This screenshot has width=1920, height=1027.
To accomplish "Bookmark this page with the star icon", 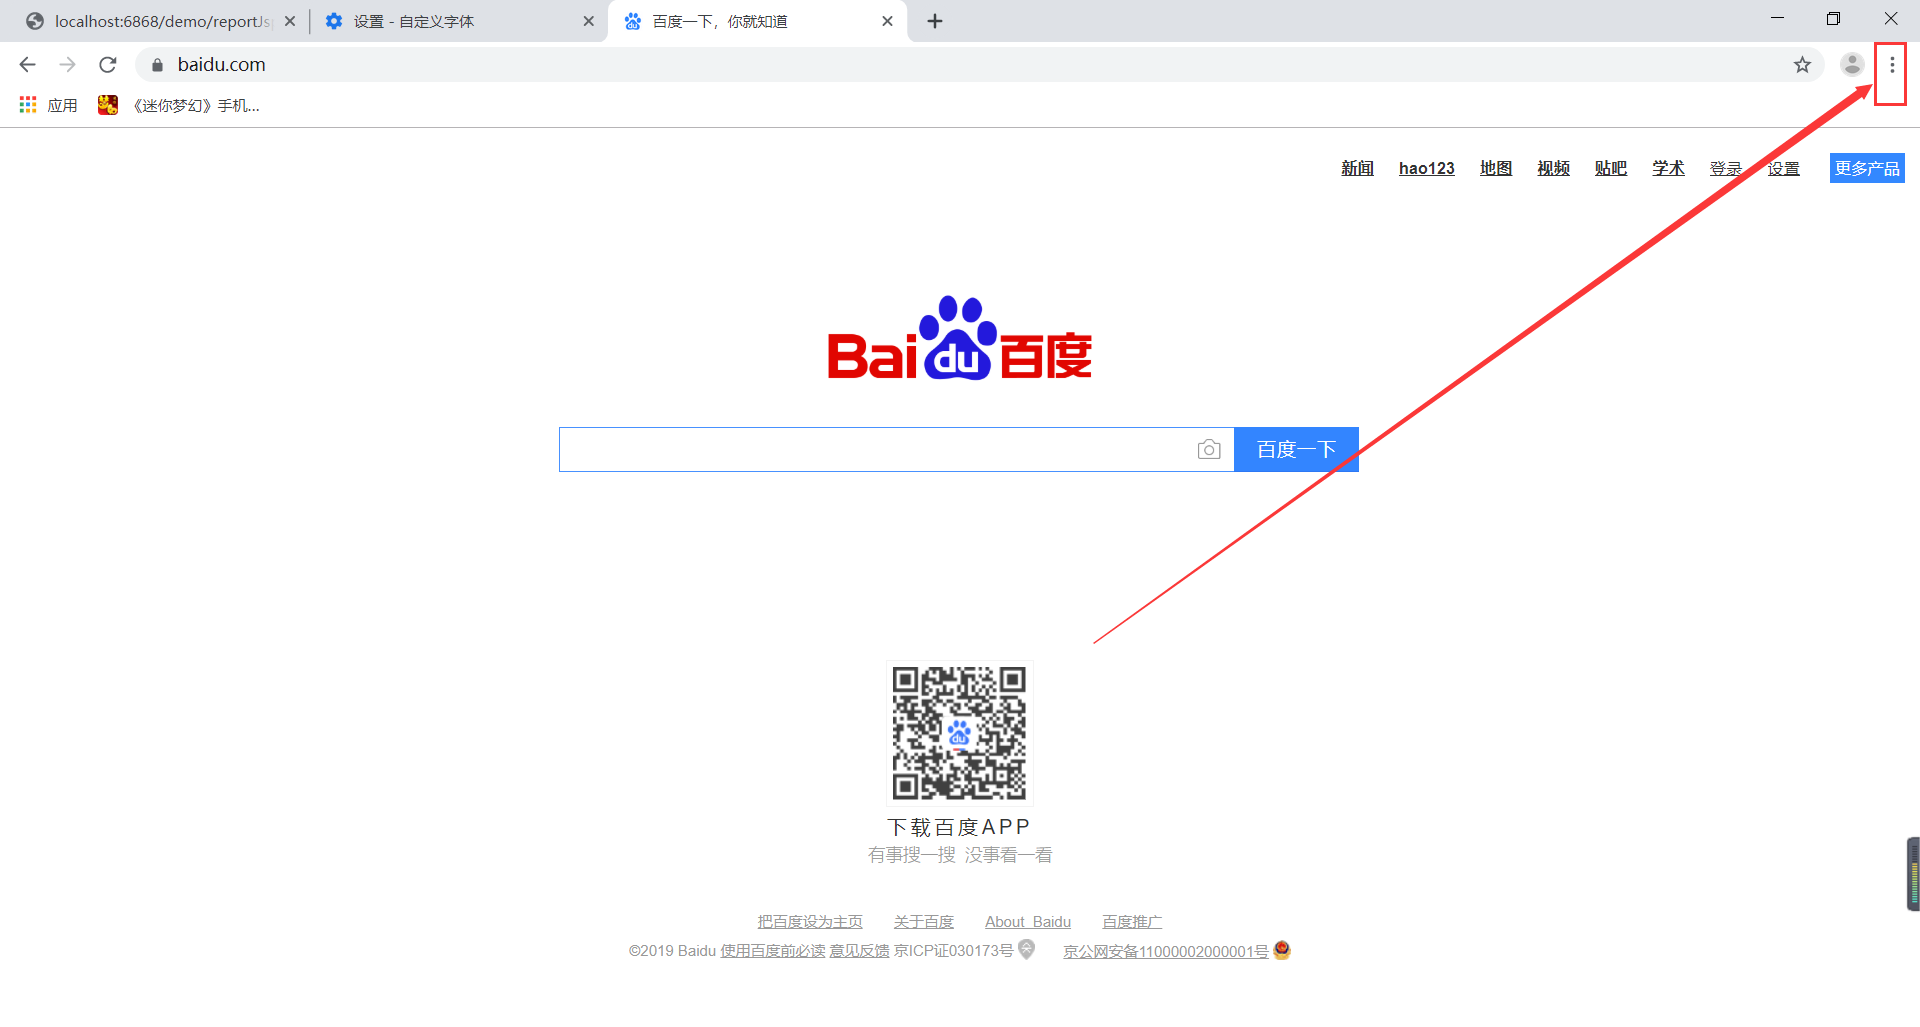I will tap(1802, 65).
